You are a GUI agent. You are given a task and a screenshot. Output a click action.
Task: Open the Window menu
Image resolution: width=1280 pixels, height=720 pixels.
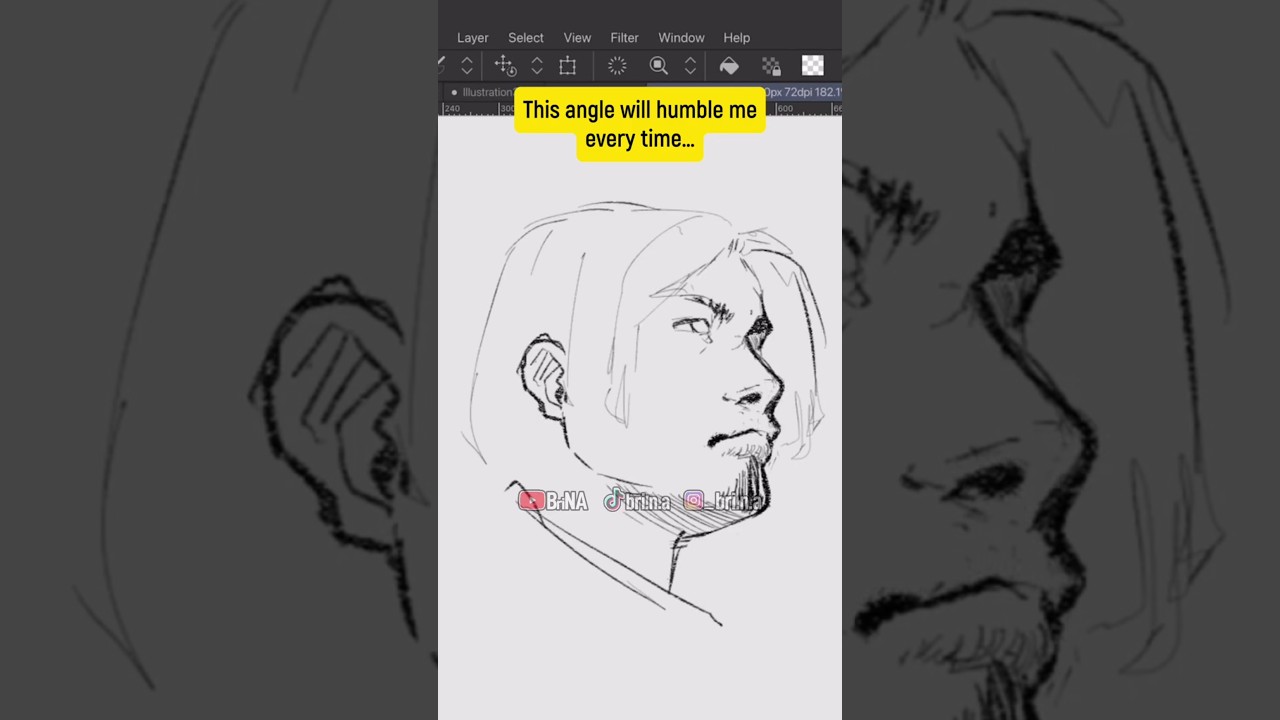point(681,38)
